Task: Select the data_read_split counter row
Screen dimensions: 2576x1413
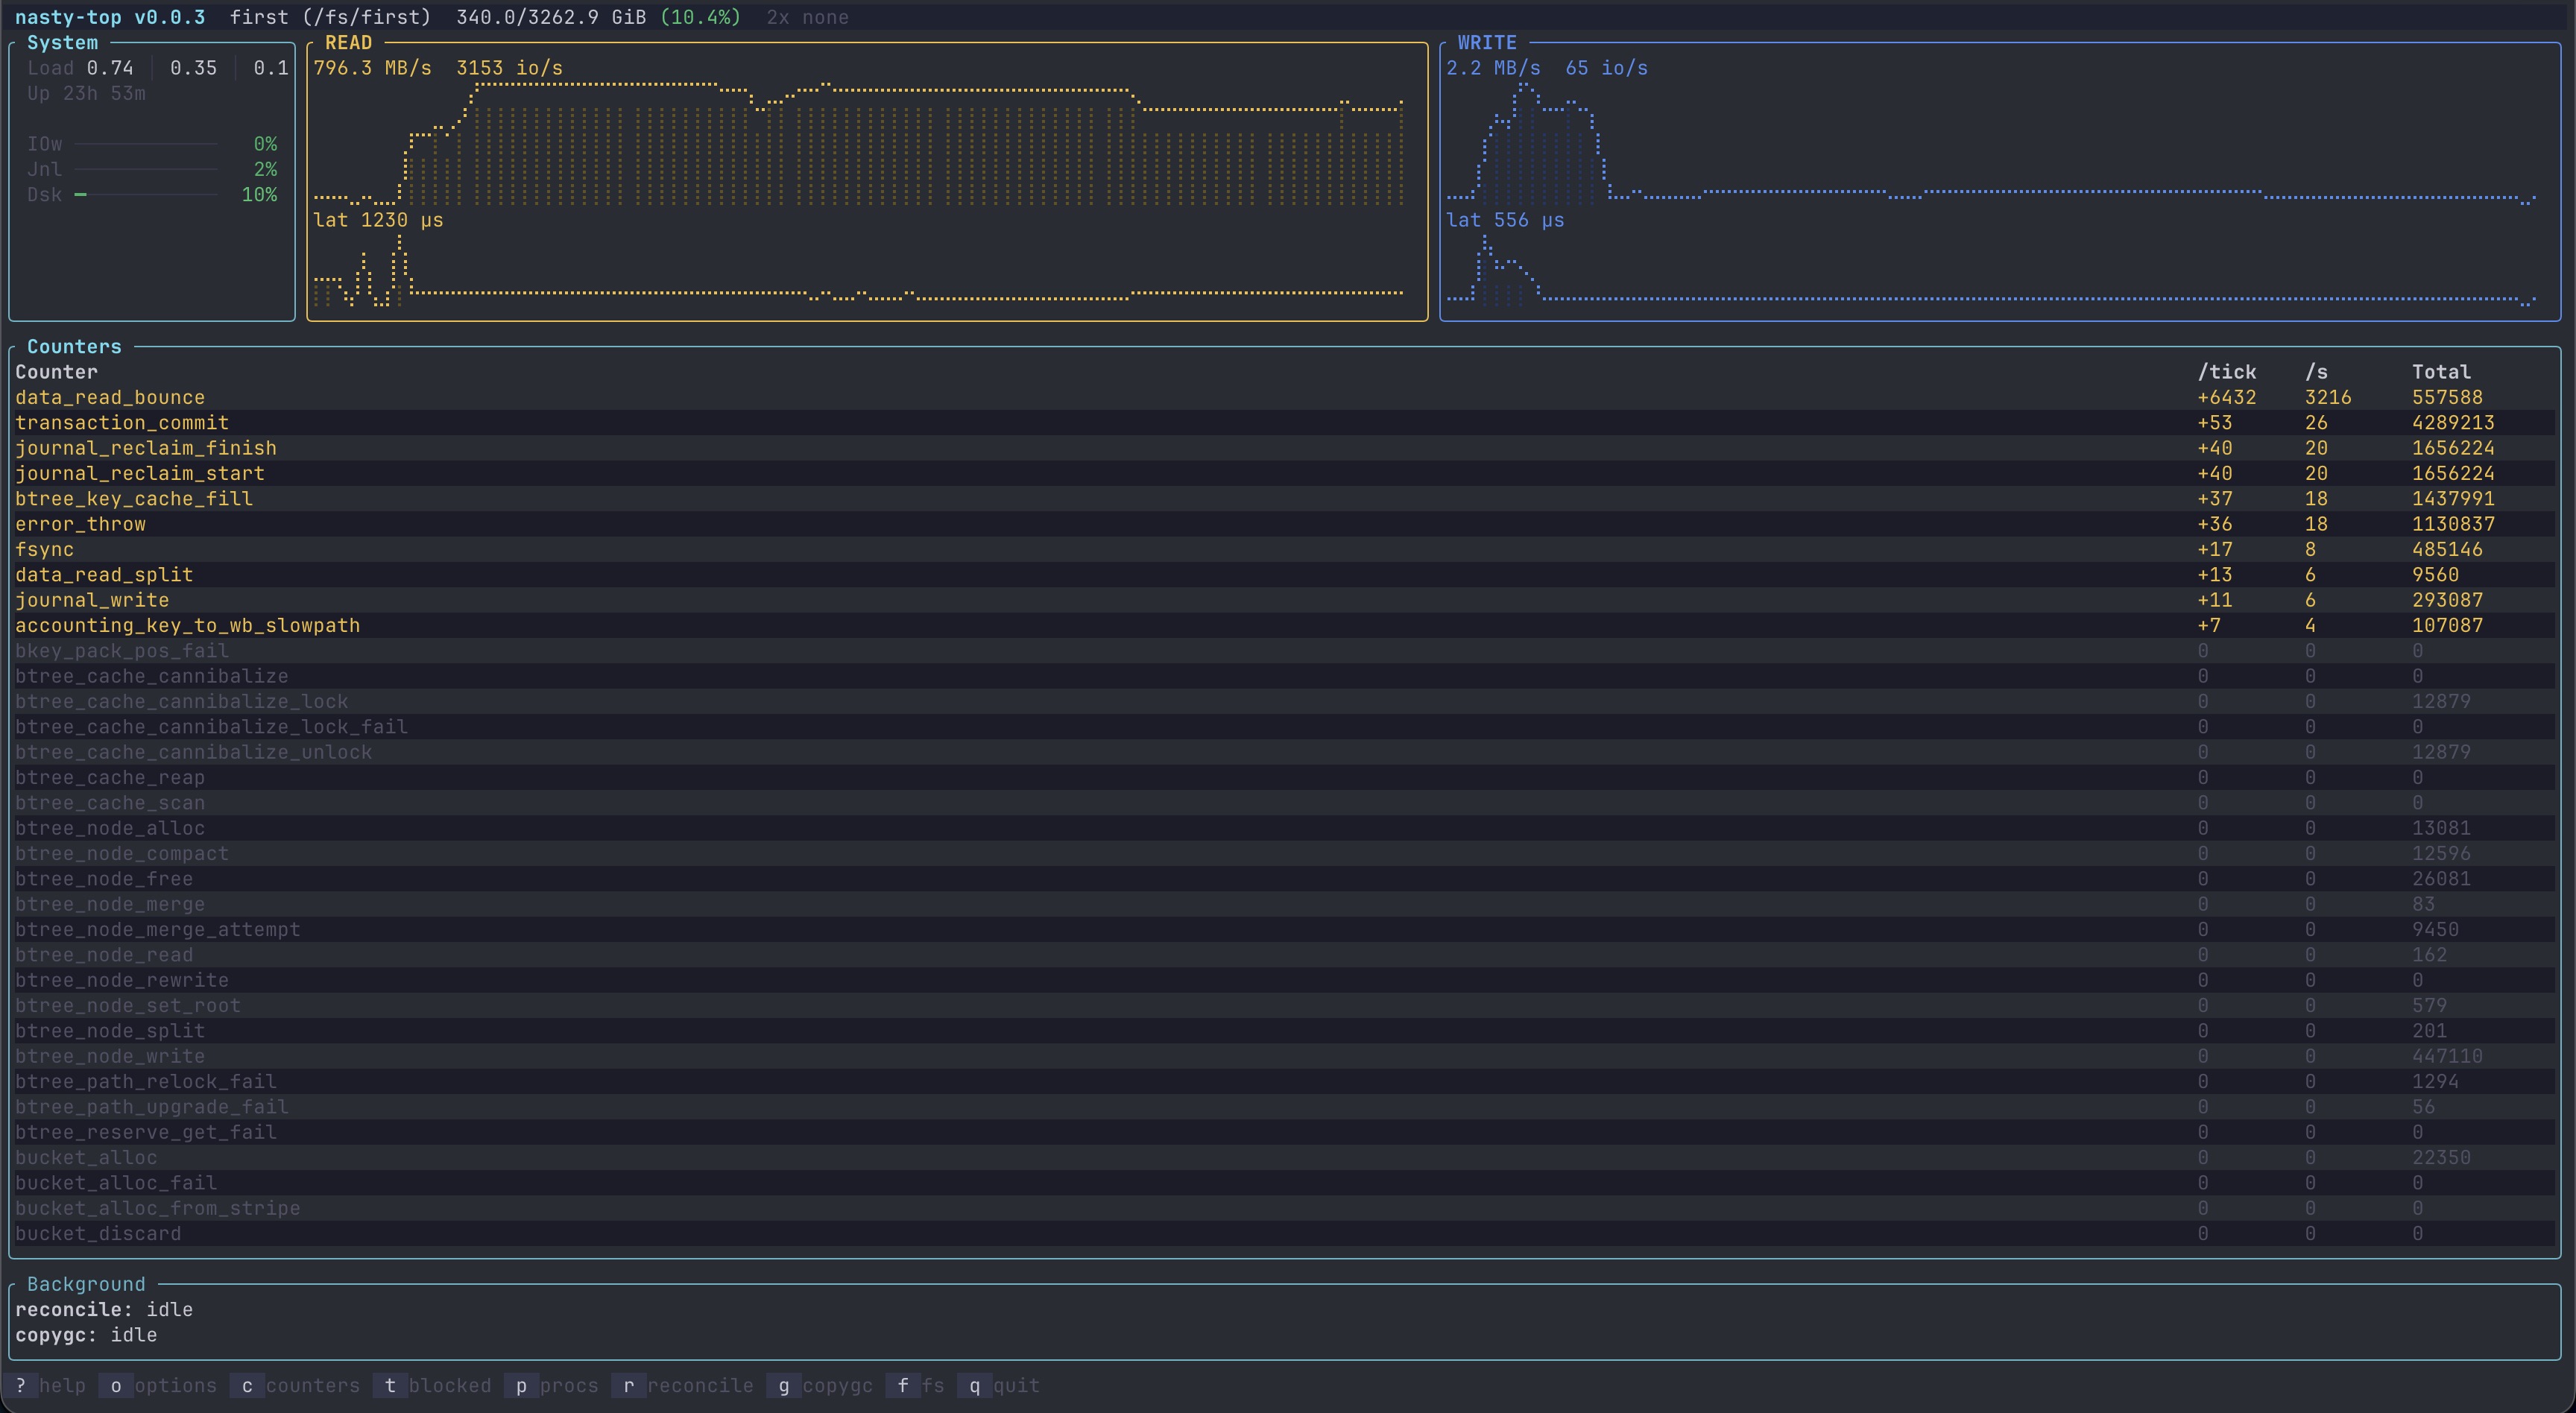Action: click(x=1284, y=575)
